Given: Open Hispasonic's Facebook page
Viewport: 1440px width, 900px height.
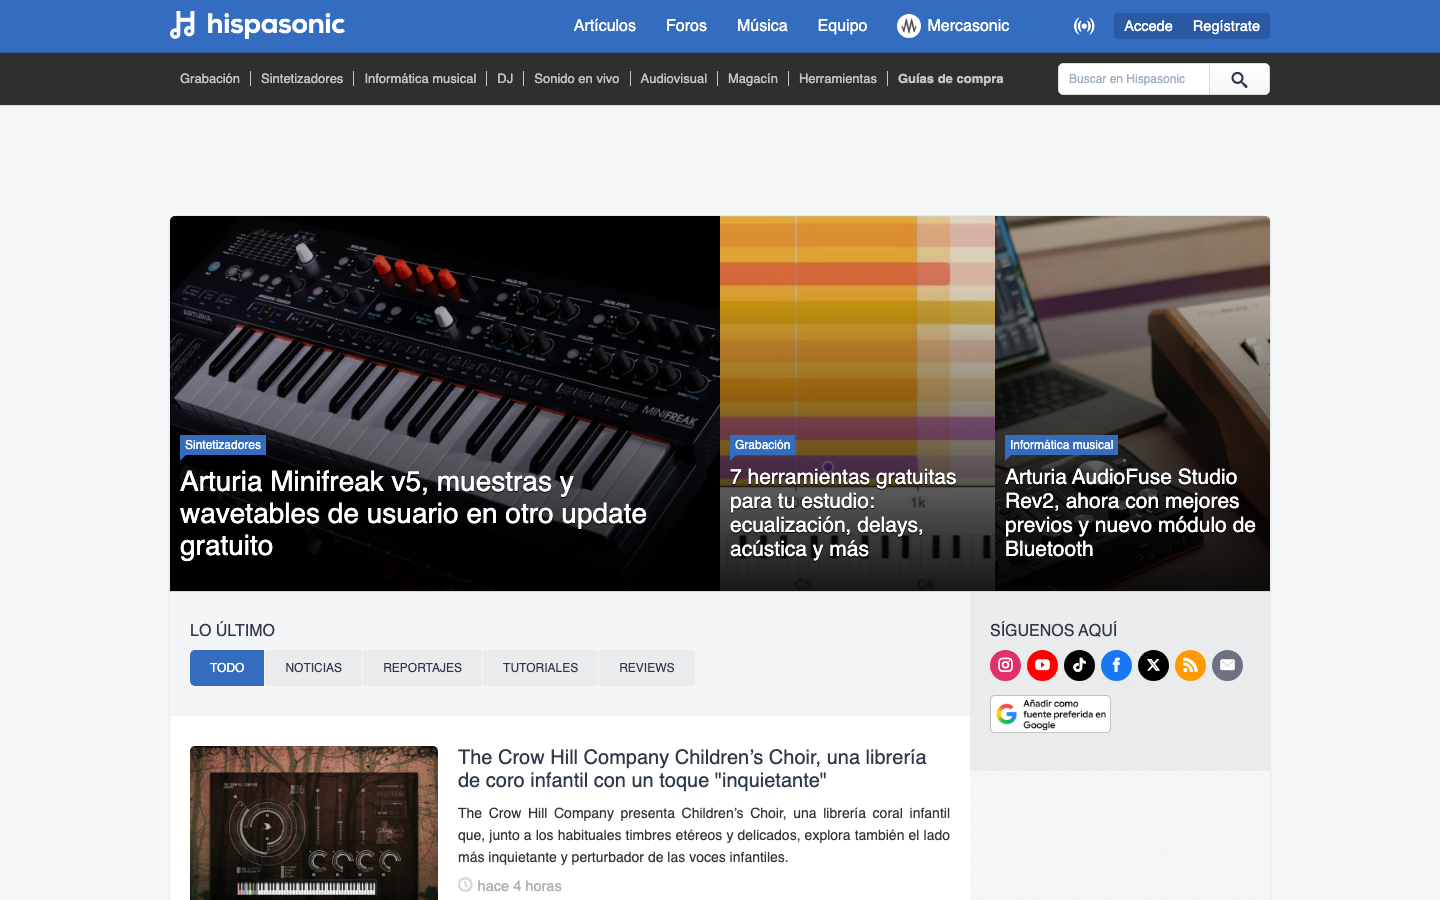Looking at the screenshot, I should [x=1116, y=665].
